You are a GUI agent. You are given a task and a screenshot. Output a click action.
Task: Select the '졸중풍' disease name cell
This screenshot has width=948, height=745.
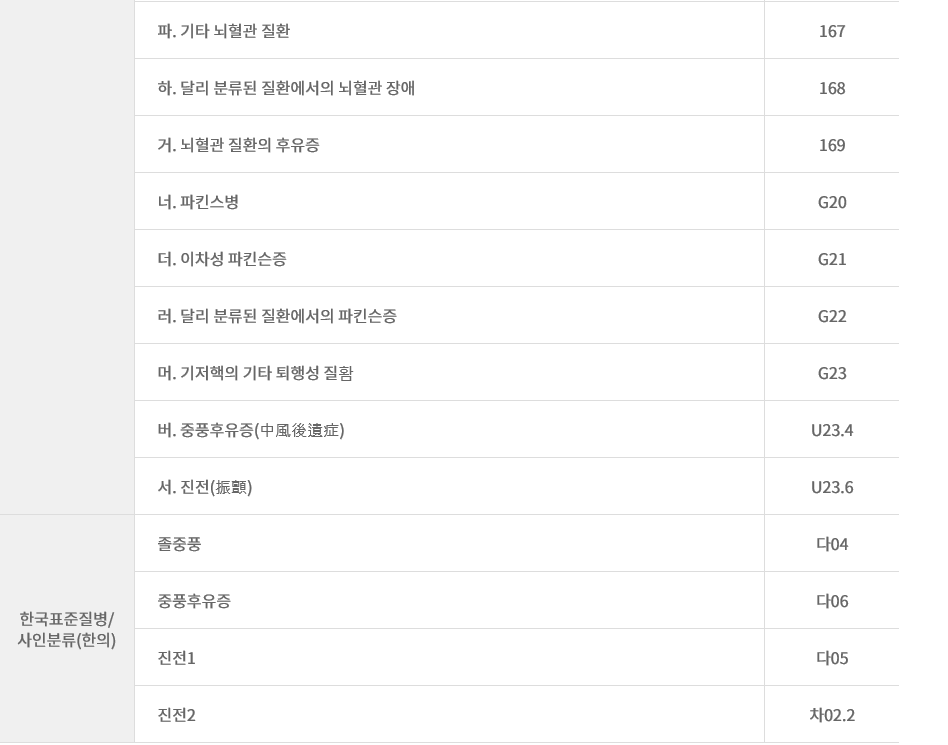(179, 544)
